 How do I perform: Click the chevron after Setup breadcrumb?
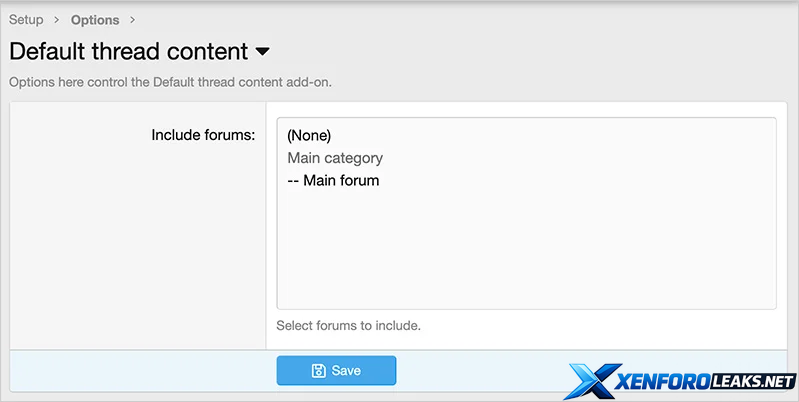tap(57, 20)
